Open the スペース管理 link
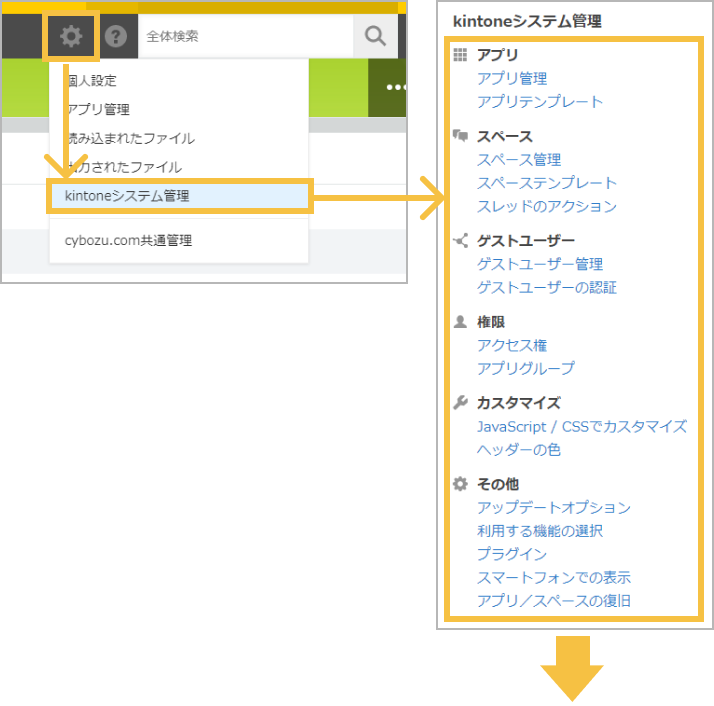The height and width of the screenshot is (706, 714). [519, 159]
